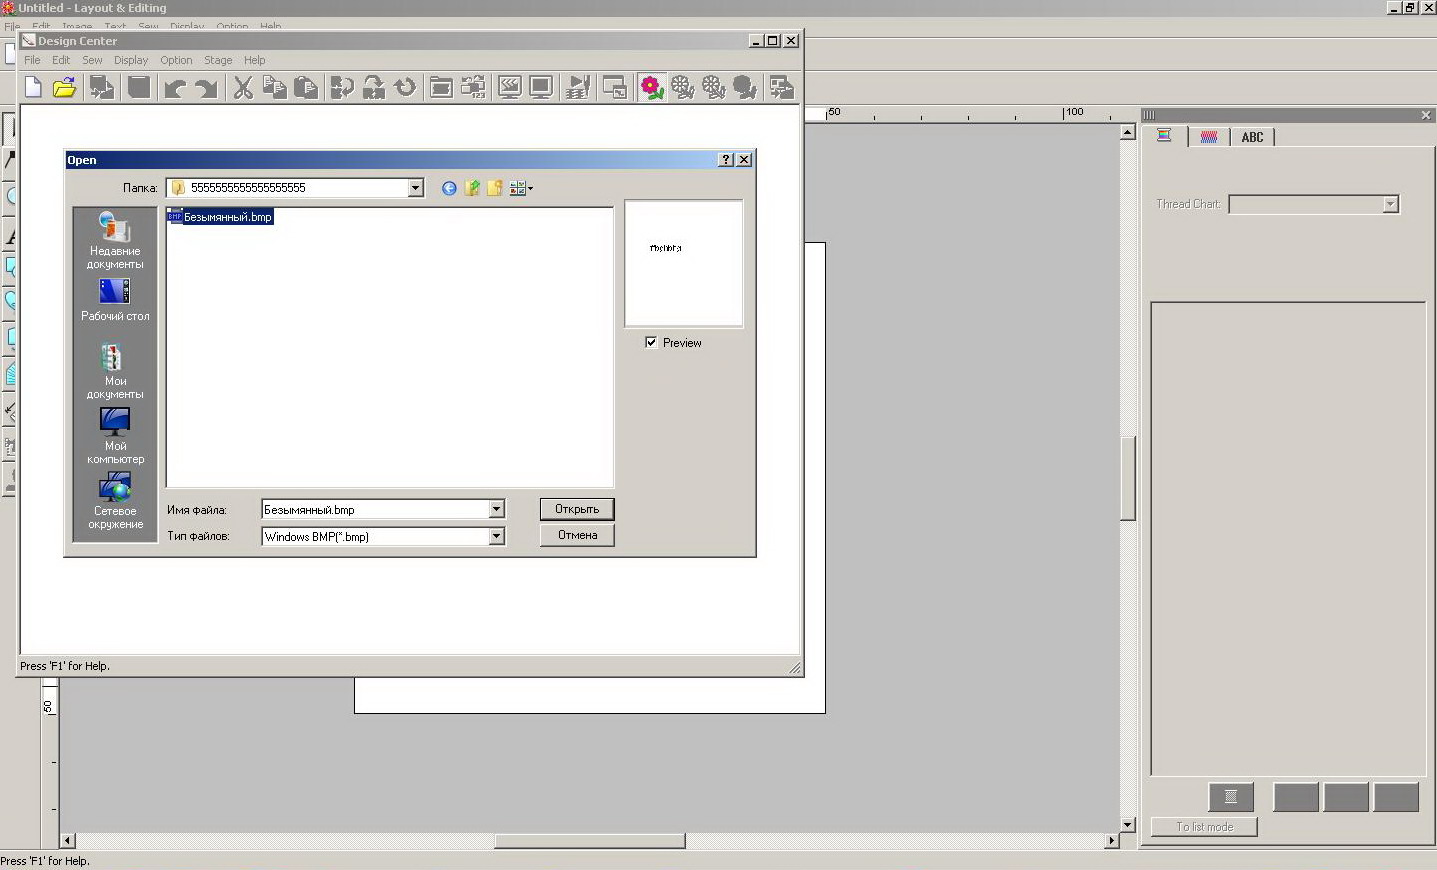
Task: Open the View menu dropdown icon
Action: click(x=520, y=188)
